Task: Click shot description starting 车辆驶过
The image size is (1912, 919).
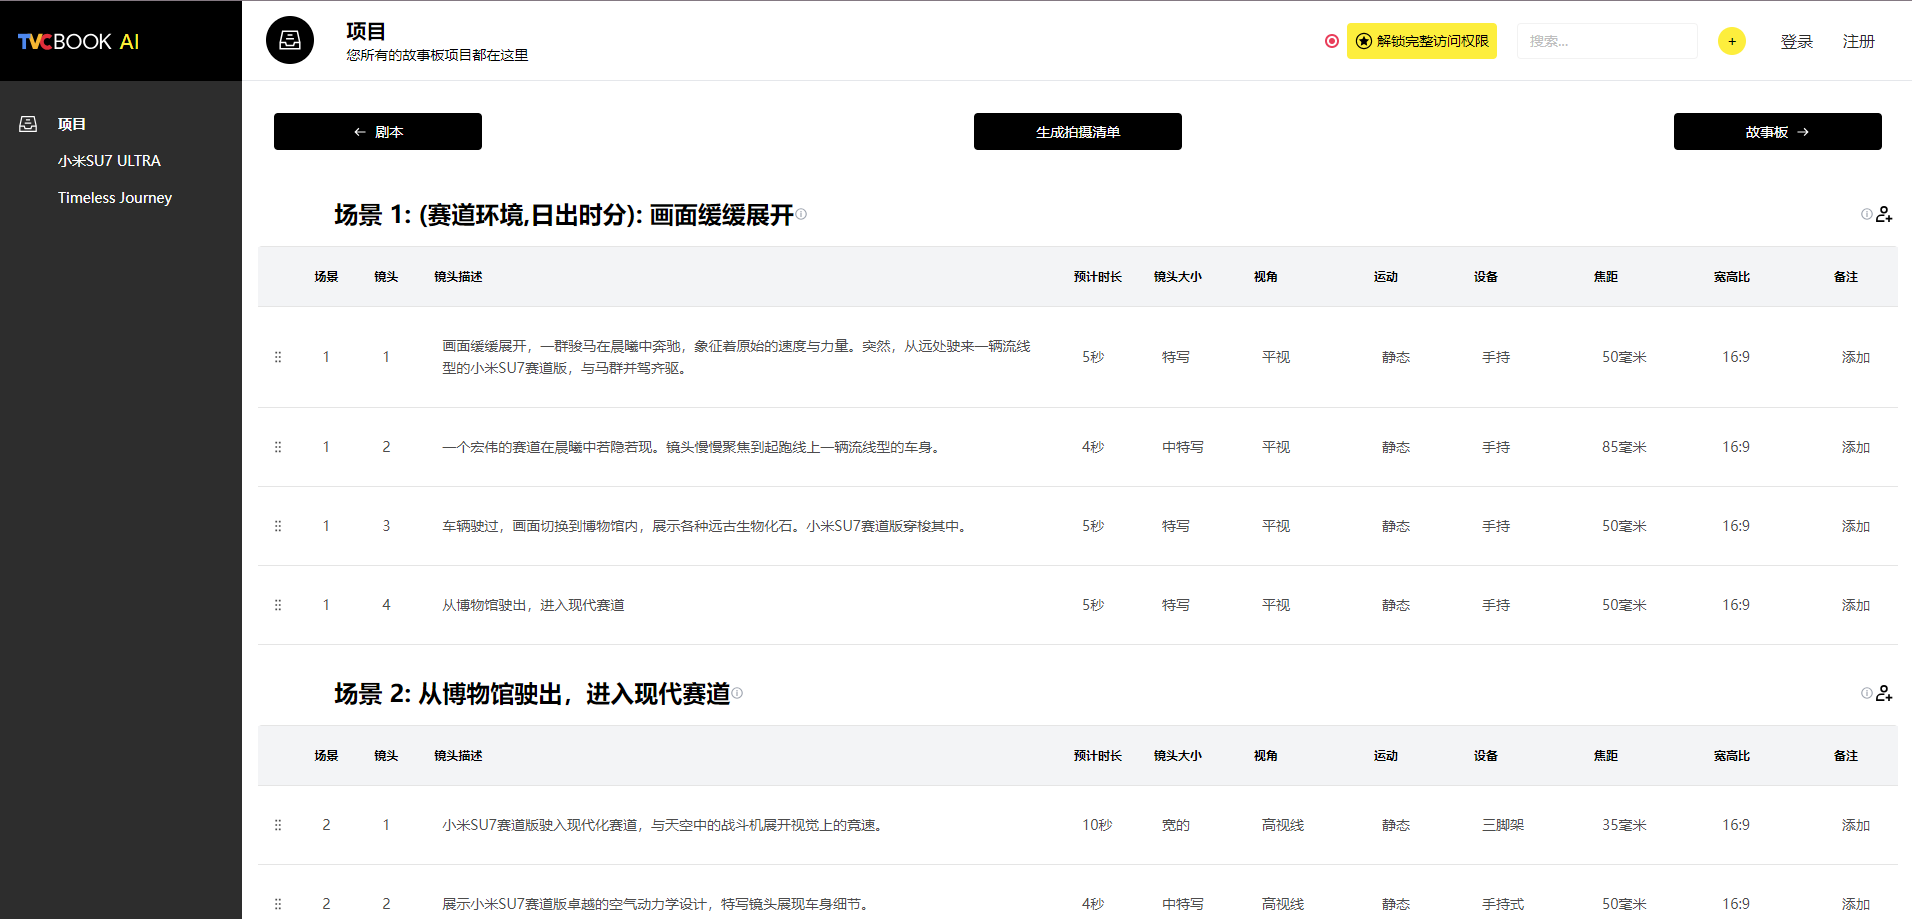Action: [707, 526]
